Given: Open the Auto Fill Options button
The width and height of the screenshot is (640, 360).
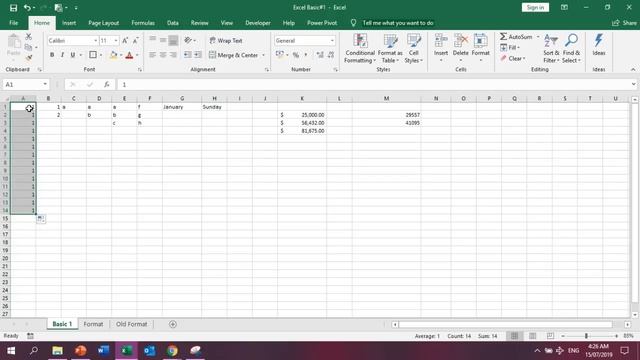Looking at the screenshot, I should [41, 219].
